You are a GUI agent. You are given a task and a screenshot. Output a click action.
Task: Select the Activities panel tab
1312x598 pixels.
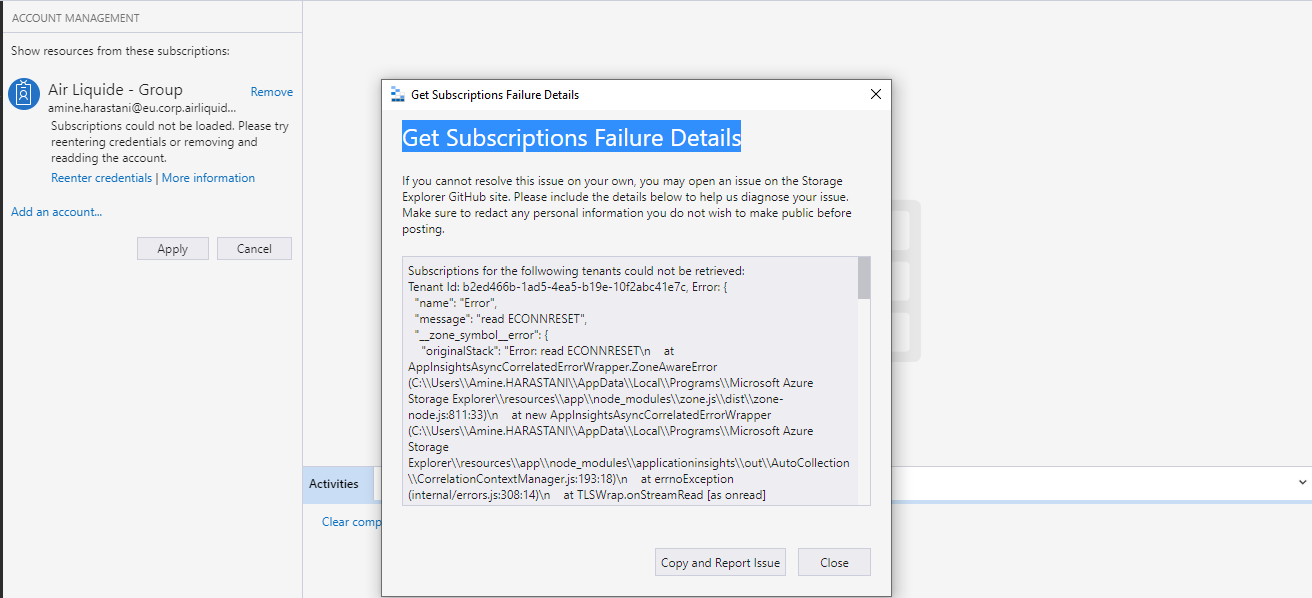pyautogui.click(x=337, y=484)
